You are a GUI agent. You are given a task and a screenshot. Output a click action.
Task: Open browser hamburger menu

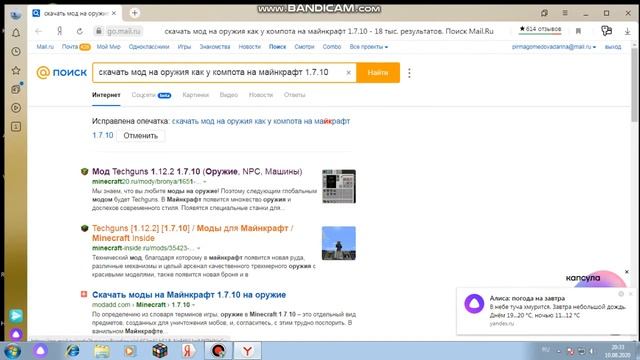pyautogui.click(x=565, y=13)
